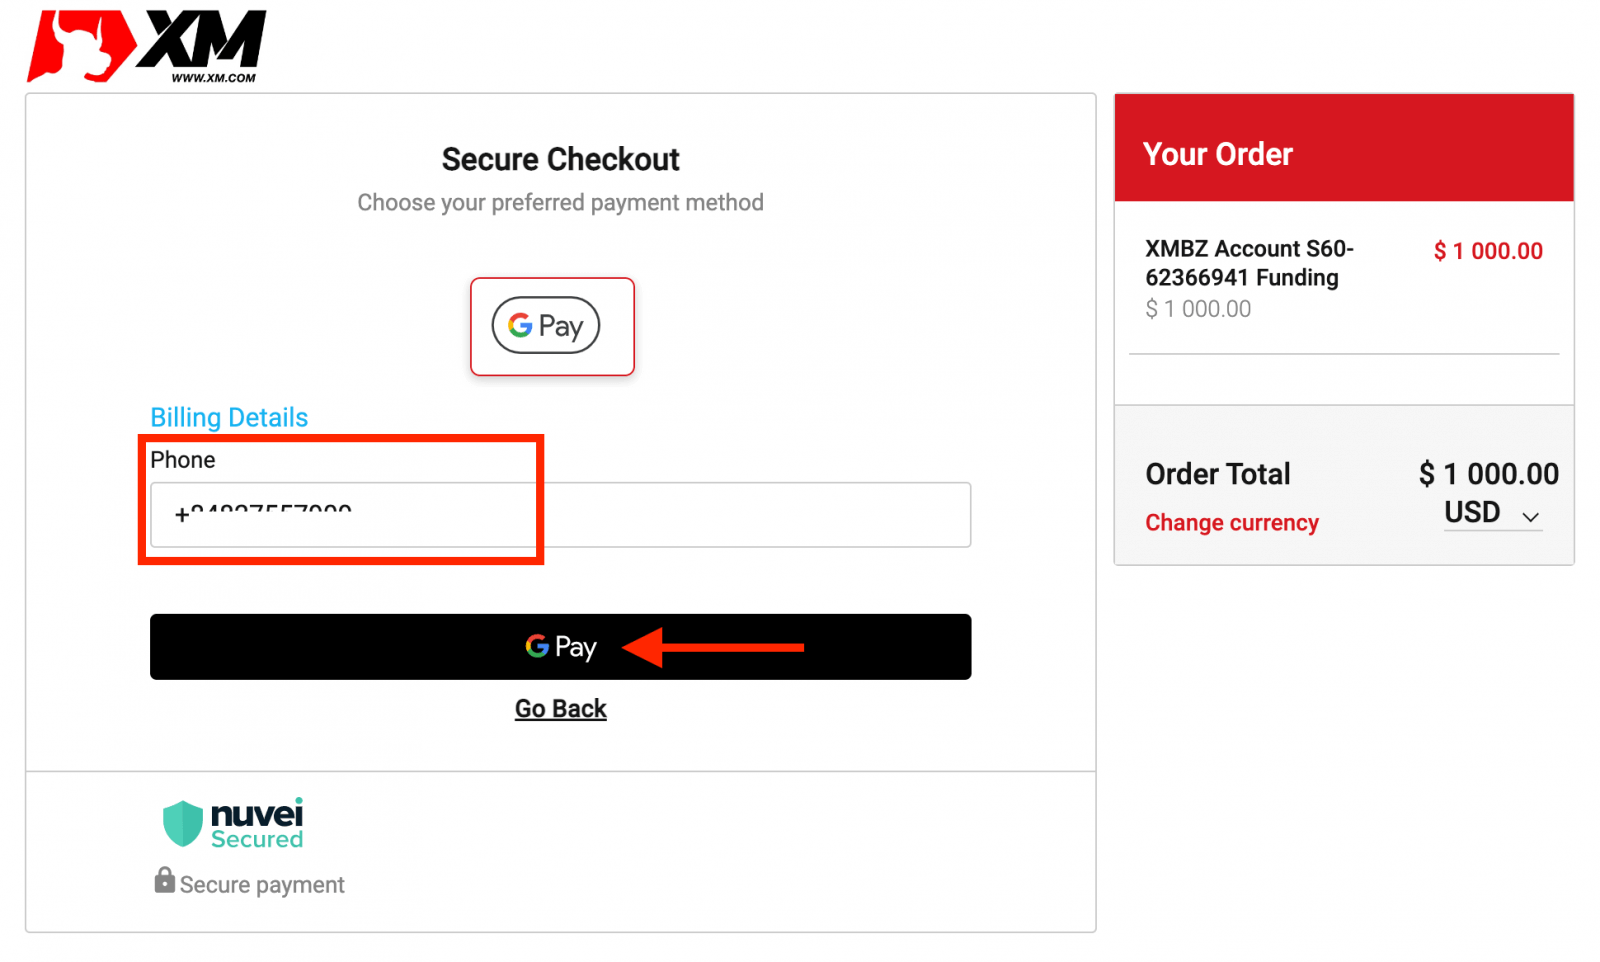Image resolution: width=1600 pixels, height=962 pixels.
Task: Click the Change currency link
Action: [1231, 522]
